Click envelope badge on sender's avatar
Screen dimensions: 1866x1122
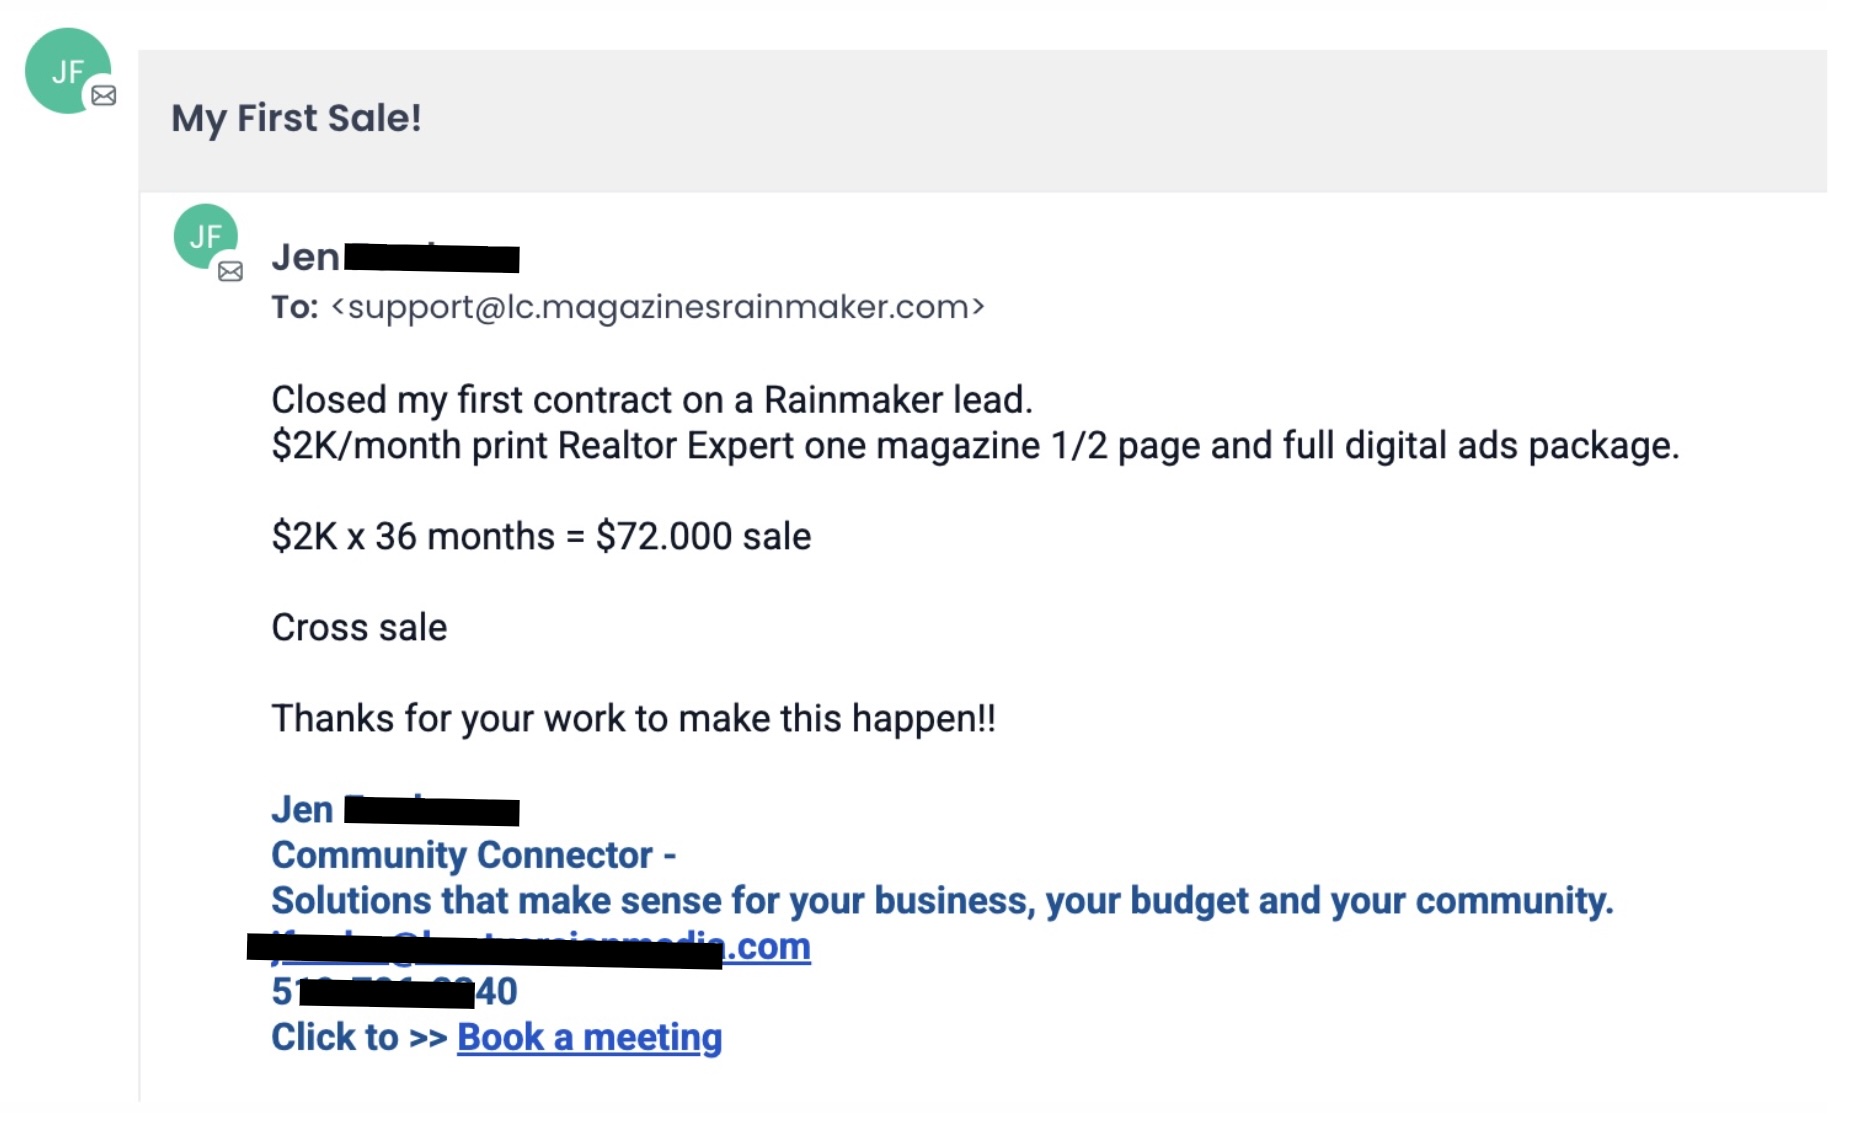(x=231, y=271)
